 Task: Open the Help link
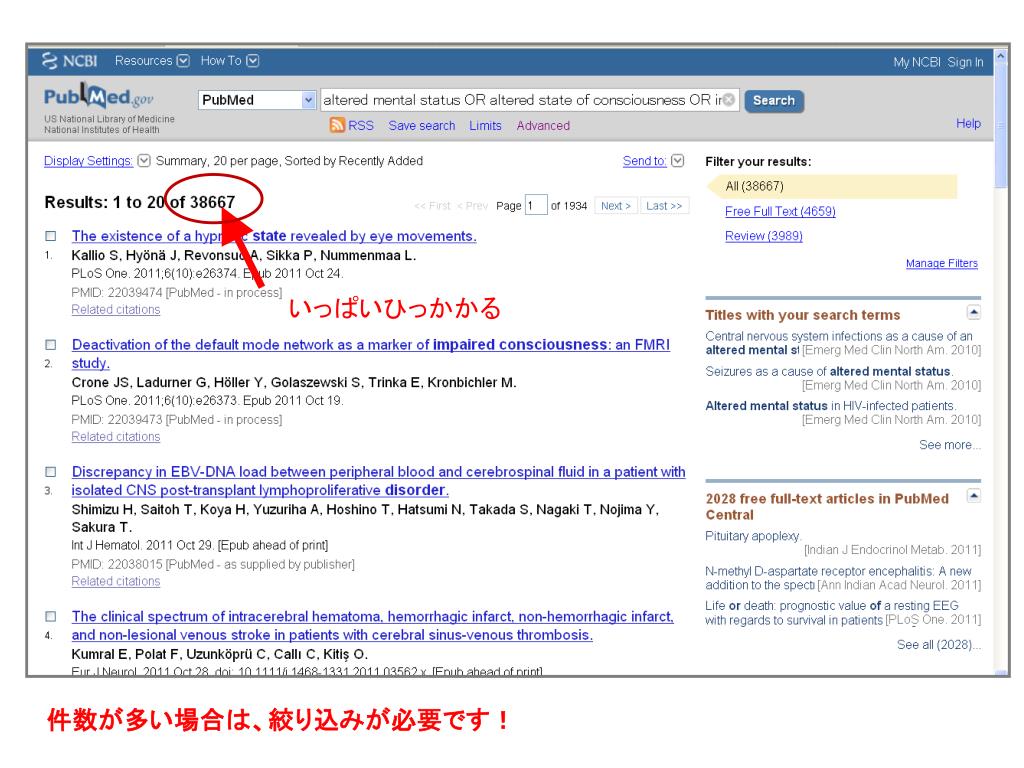pos(968,123)
